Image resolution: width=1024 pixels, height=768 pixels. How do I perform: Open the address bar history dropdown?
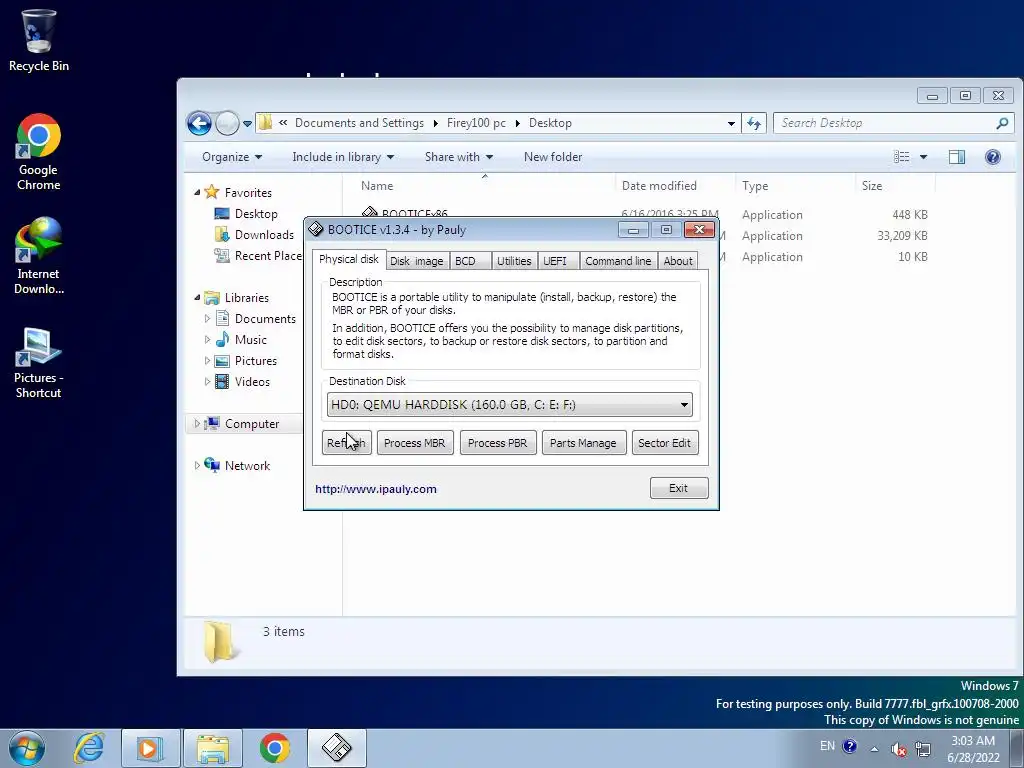(731, 123)
